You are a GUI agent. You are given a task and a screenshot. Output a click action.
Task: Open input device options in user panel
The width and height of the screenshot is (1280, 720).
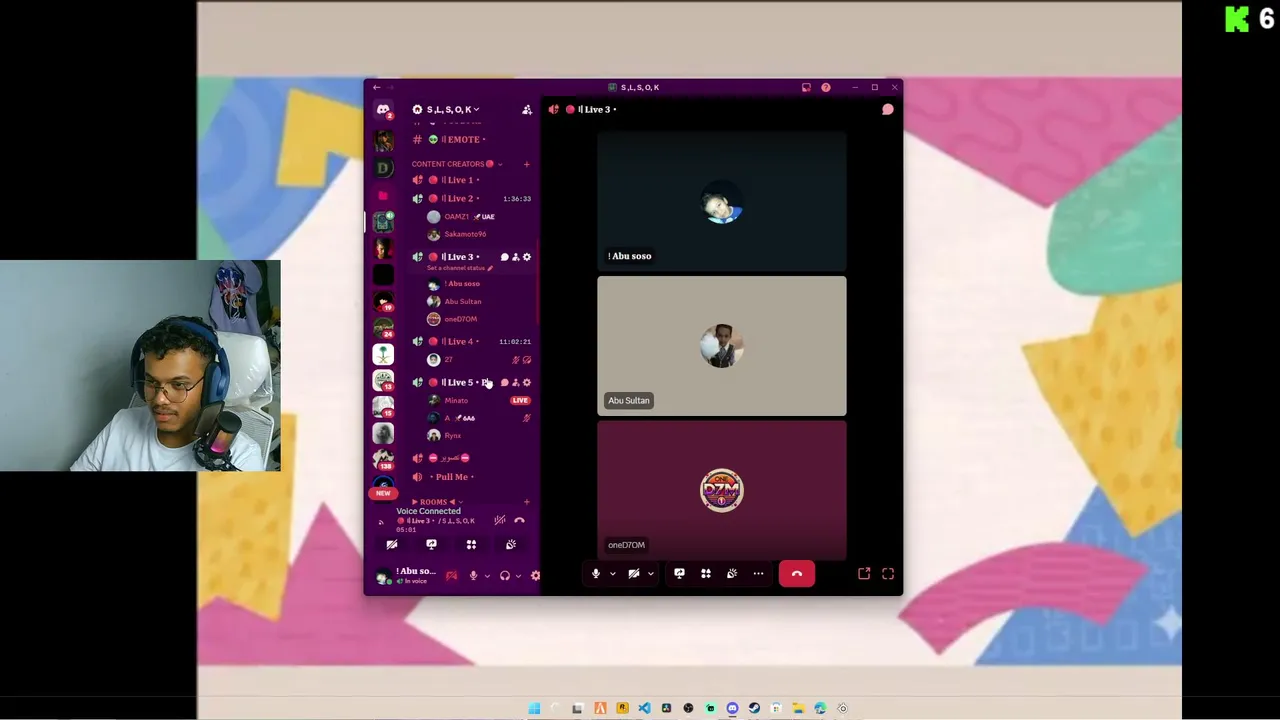tap(487, 576)
